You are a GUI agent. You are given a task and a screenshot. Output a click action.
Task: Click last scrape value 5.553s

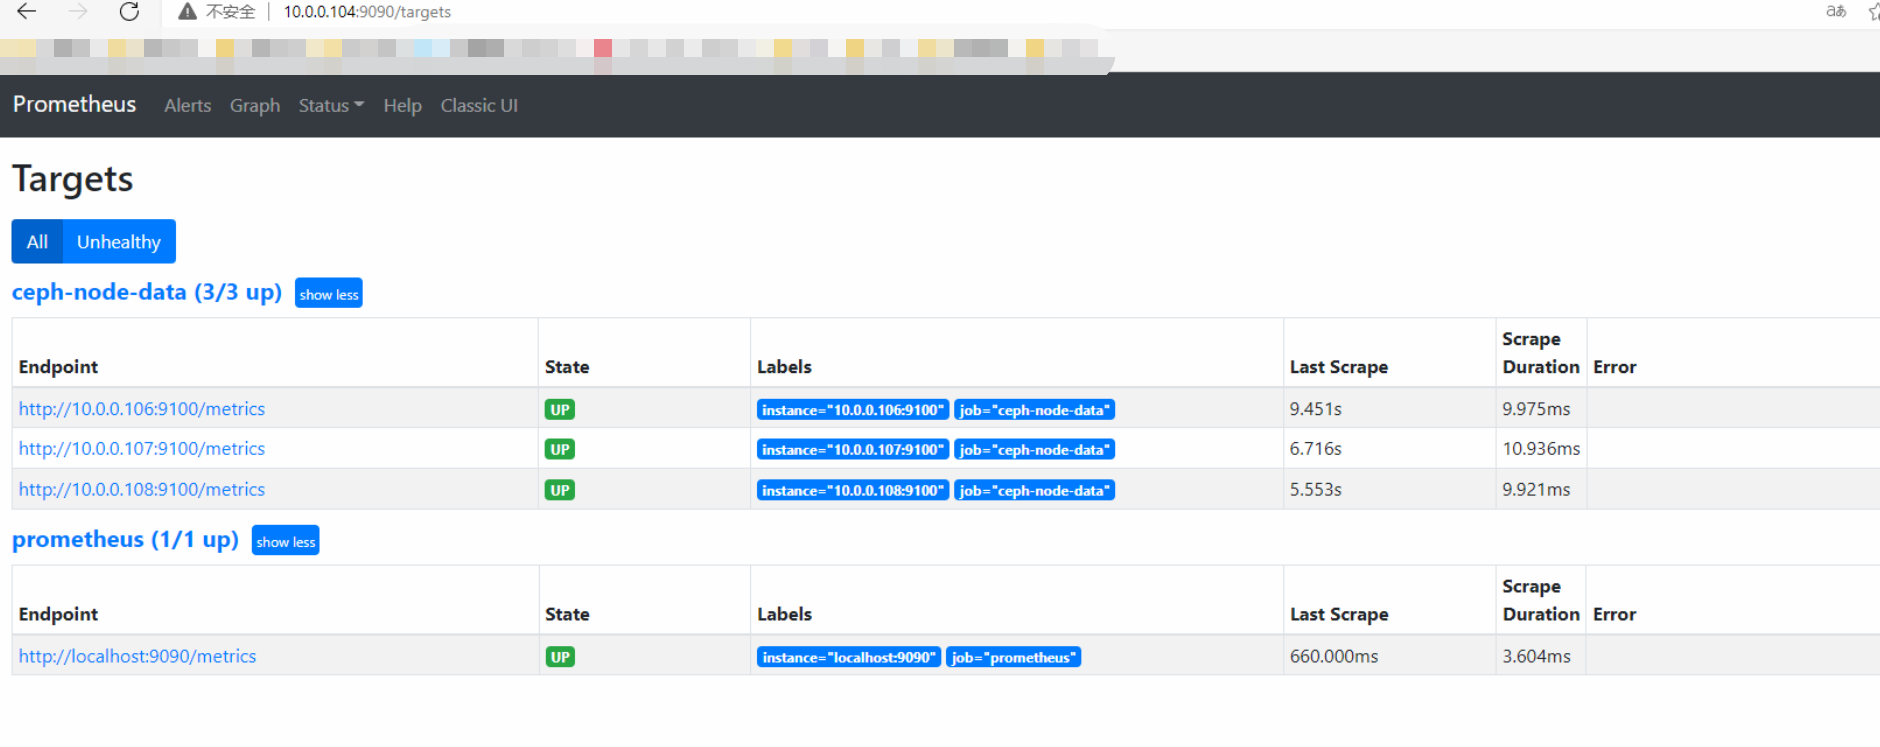[1316, 489]
